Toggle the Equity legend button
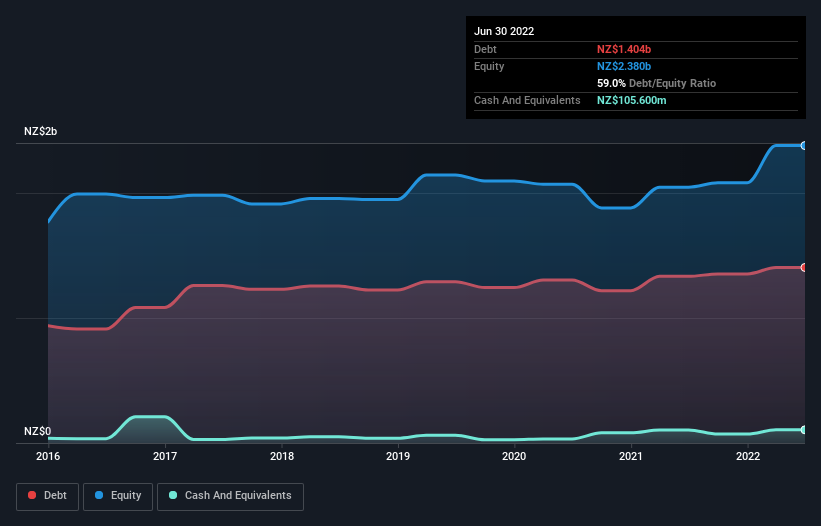The image size is (821, 526). pos(118,496)
